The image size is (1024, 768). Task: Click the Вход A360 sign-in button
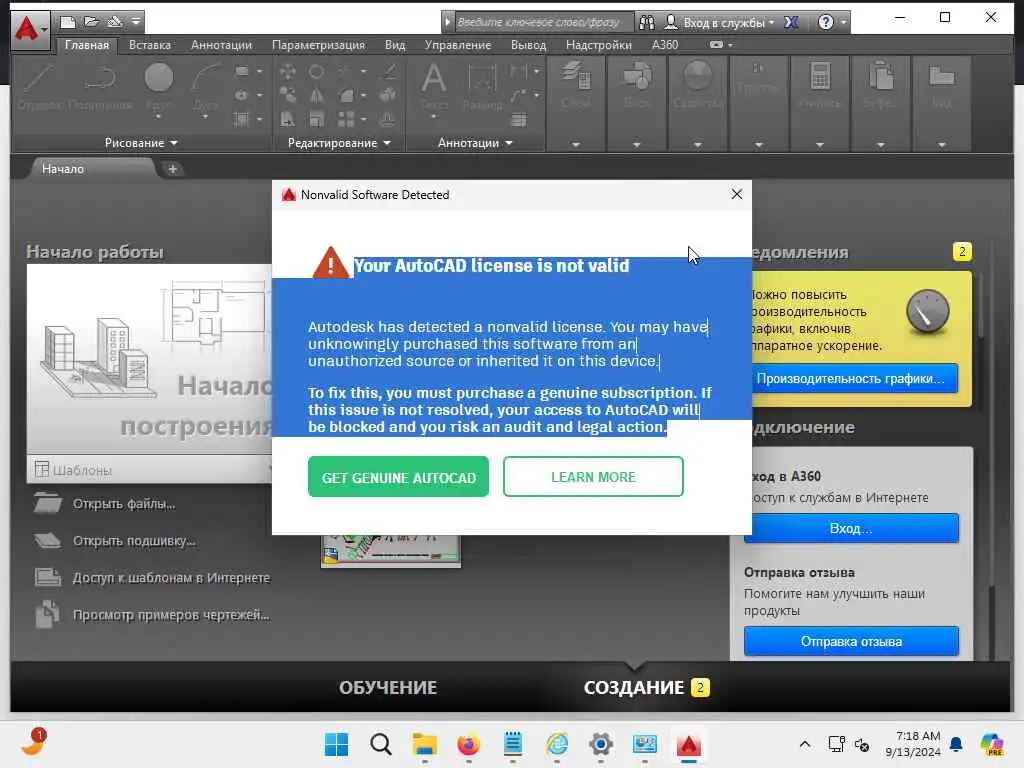(x=851, y=528)
